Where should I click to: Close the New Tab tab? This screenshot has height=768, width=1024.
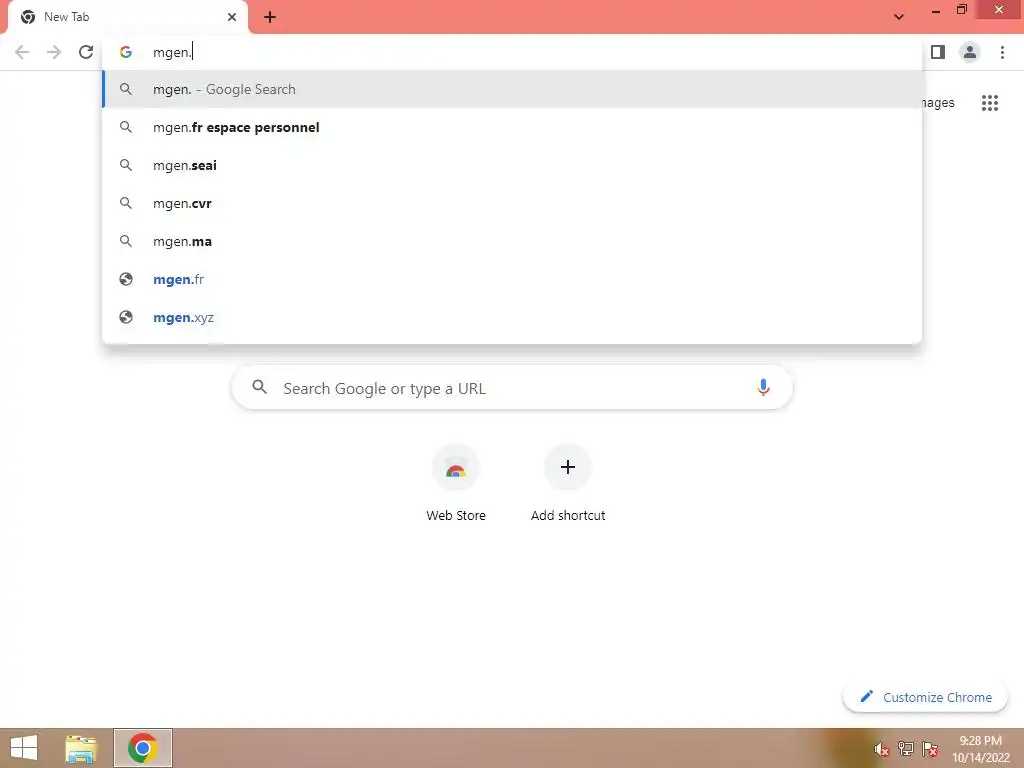232,17
